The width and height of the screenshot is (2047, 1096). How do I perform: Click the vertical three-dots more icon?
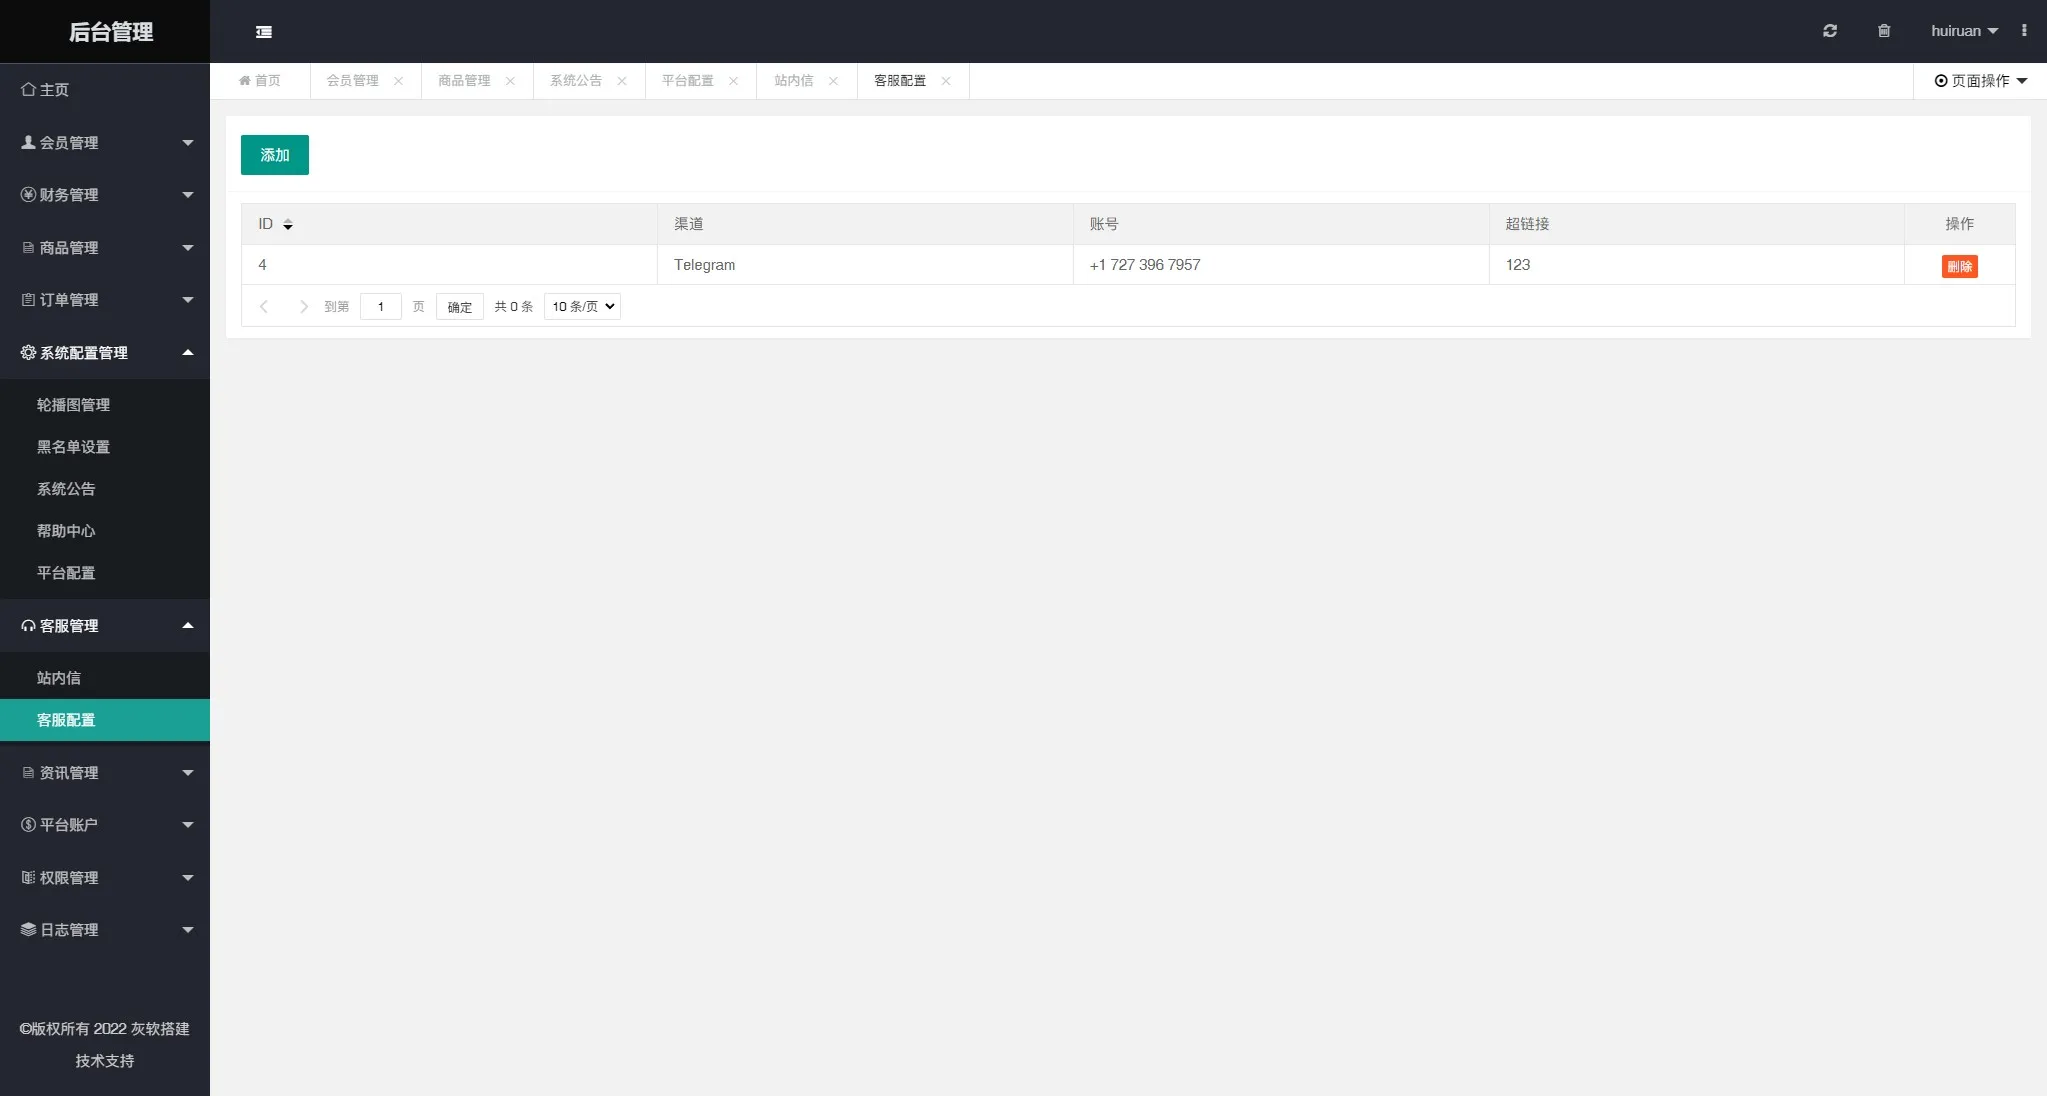pos(2024,31)
